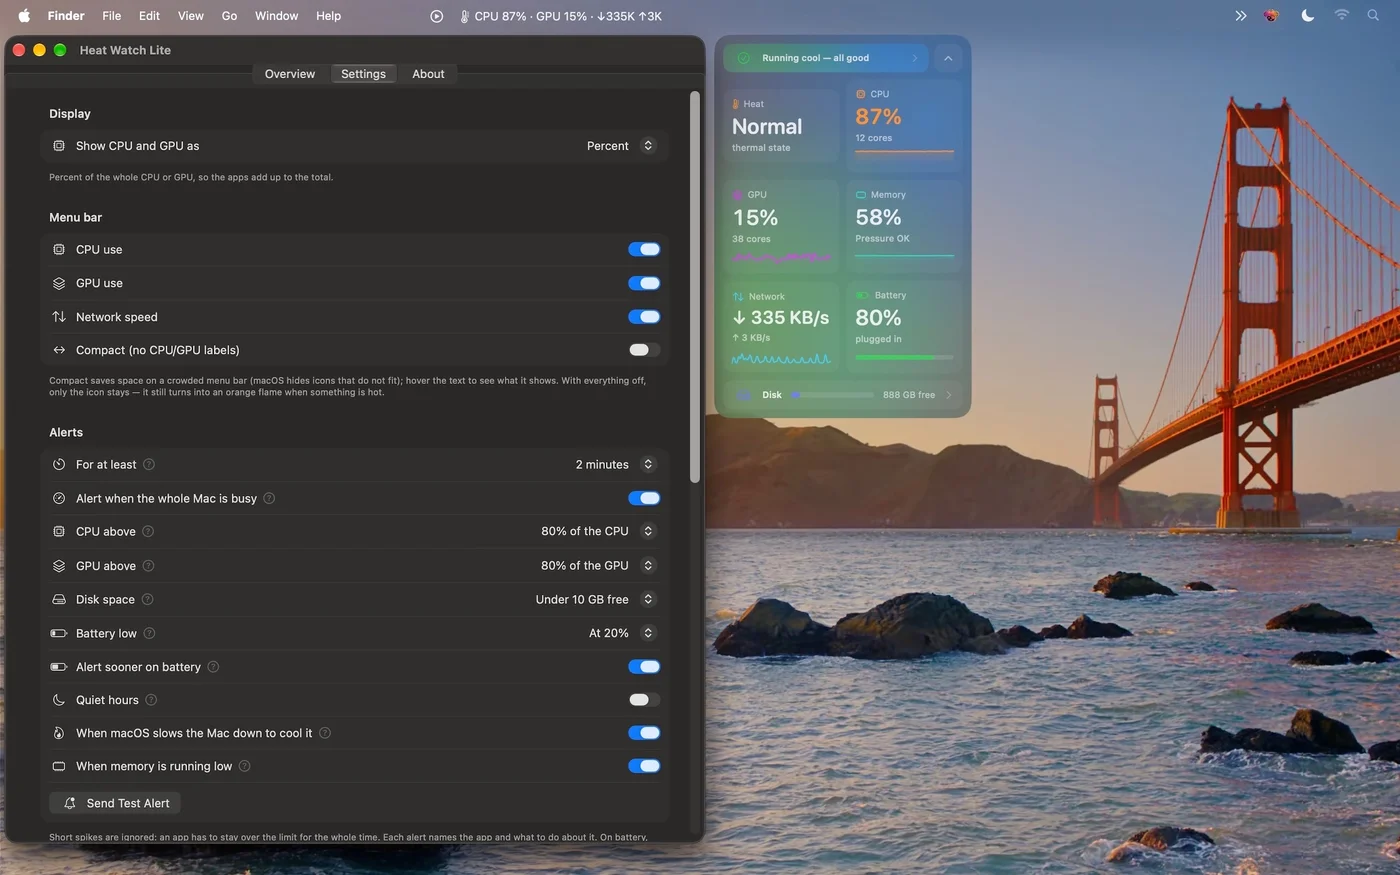Viewport: 1400px width, 875px height.
Task: Click the Quiet hours help icon
Action: click(x=151, y=700)
